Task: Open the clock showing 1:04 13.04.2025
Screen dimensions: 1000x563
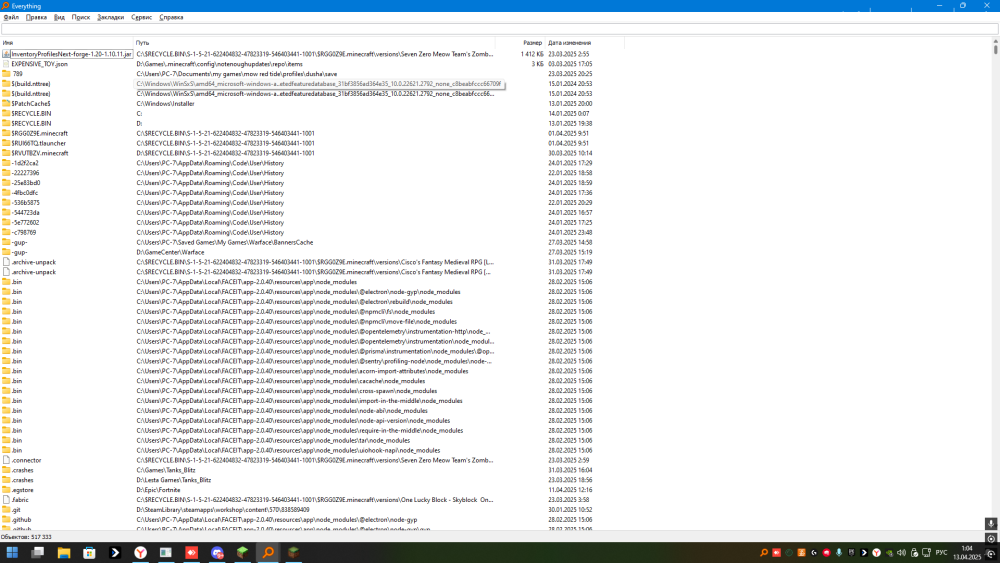Action: pyautogui.click(x=967, y=553)
